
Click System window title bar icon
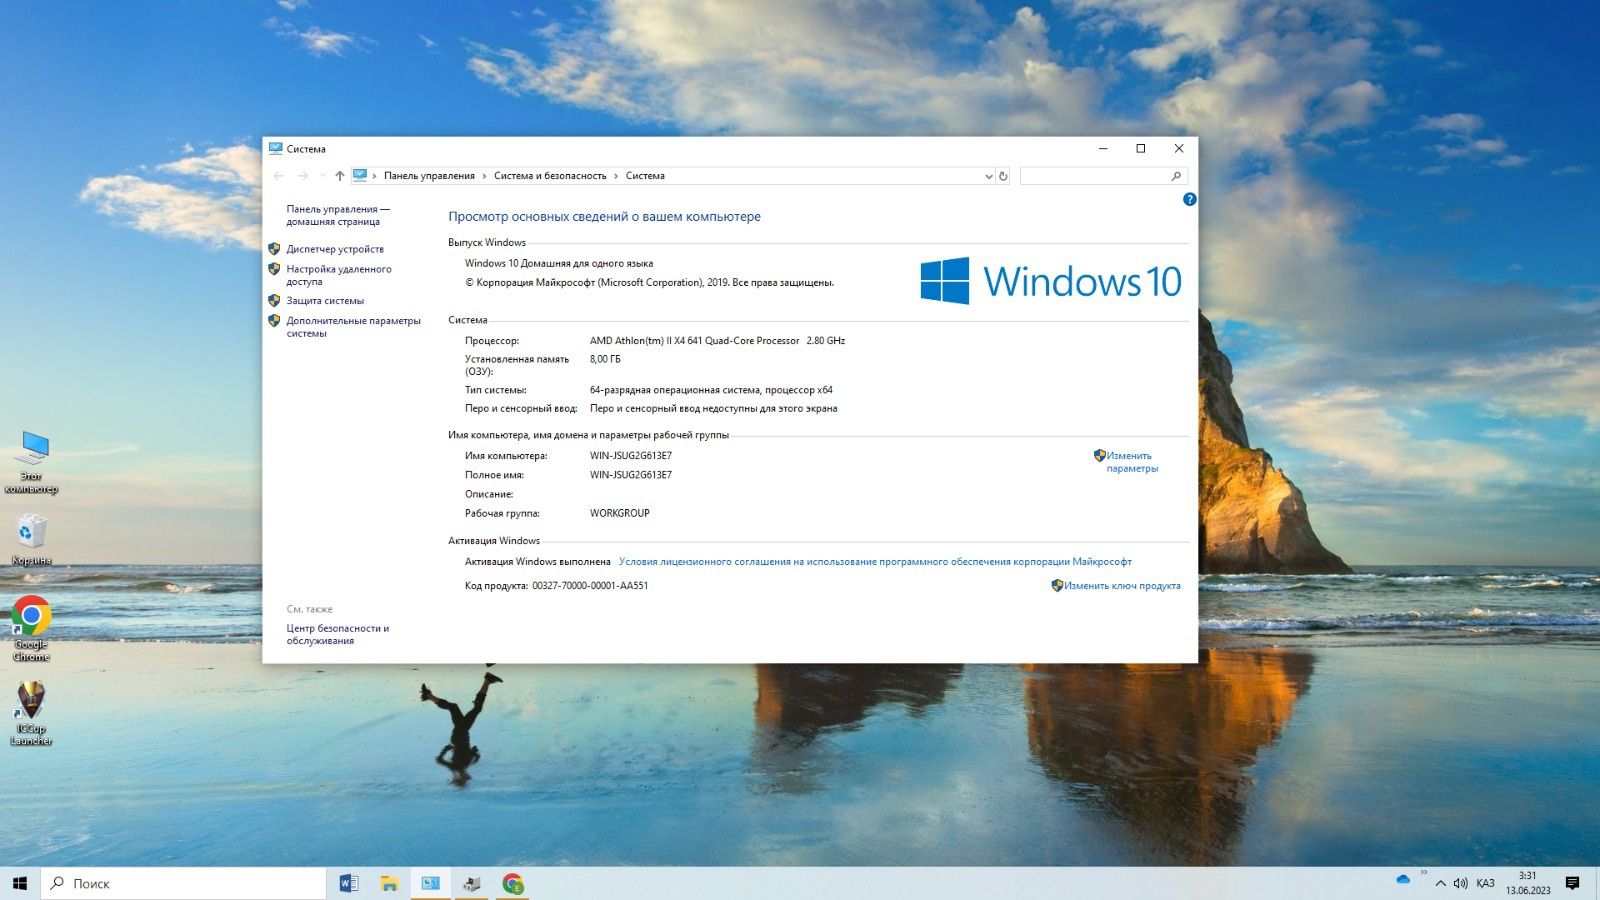[275, 148]
